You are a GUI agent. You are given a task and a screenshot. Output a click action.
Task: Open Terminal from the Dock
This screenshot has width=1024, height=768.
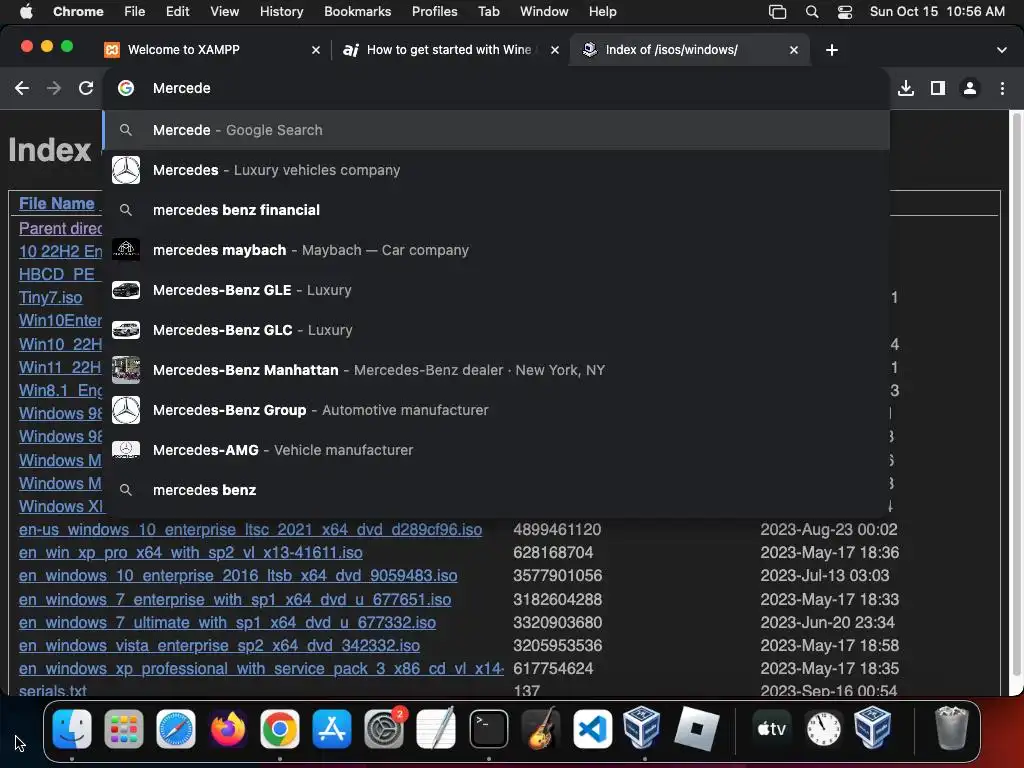coord(488,729)
